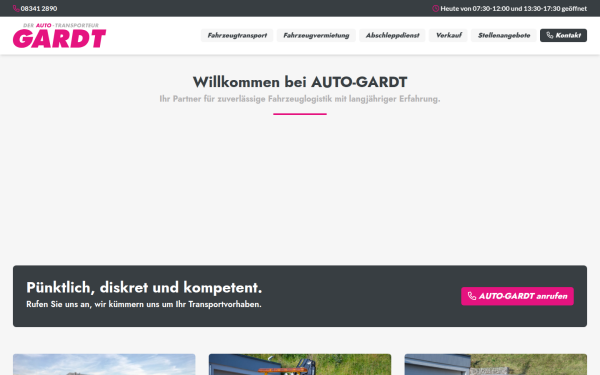Screen dimensions: 600x375
Task: Click the headline 'Pünktlich, diskret und kompetent.'
Action: pyautogui.click(x=144, y=287)
